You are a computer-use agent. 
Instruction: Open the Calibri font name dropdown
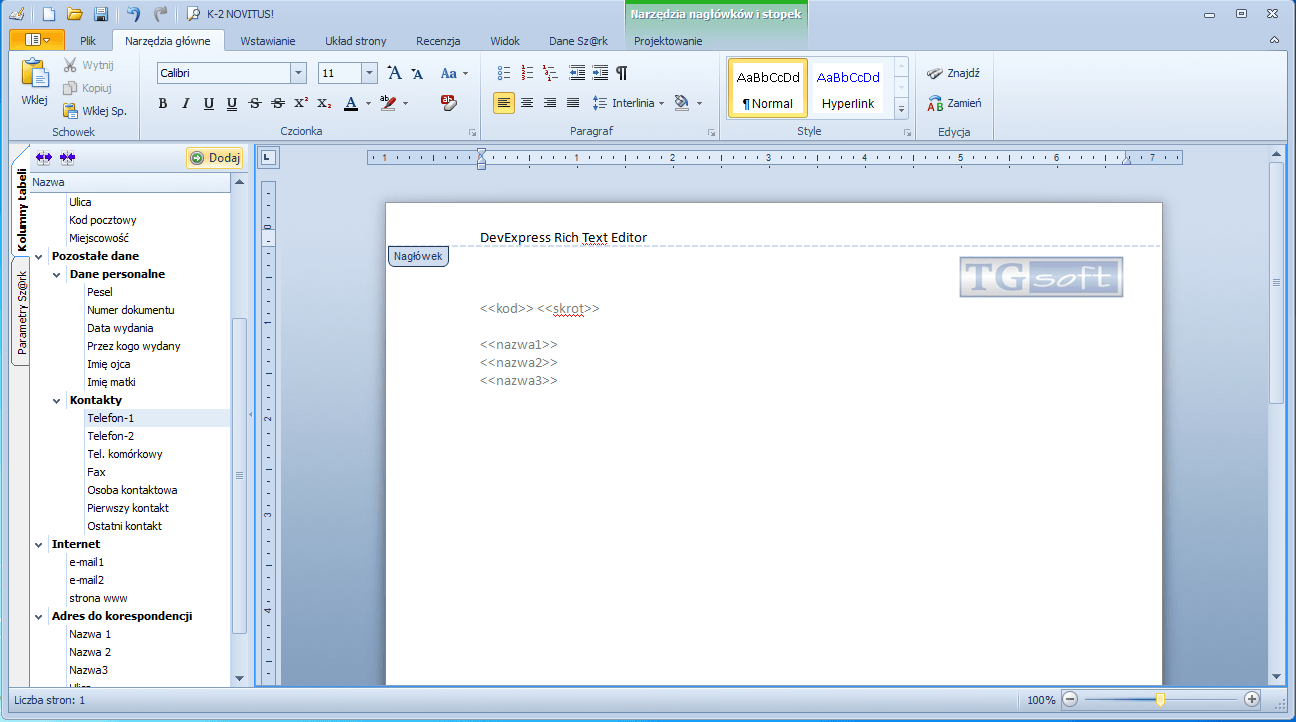point(298,73)
